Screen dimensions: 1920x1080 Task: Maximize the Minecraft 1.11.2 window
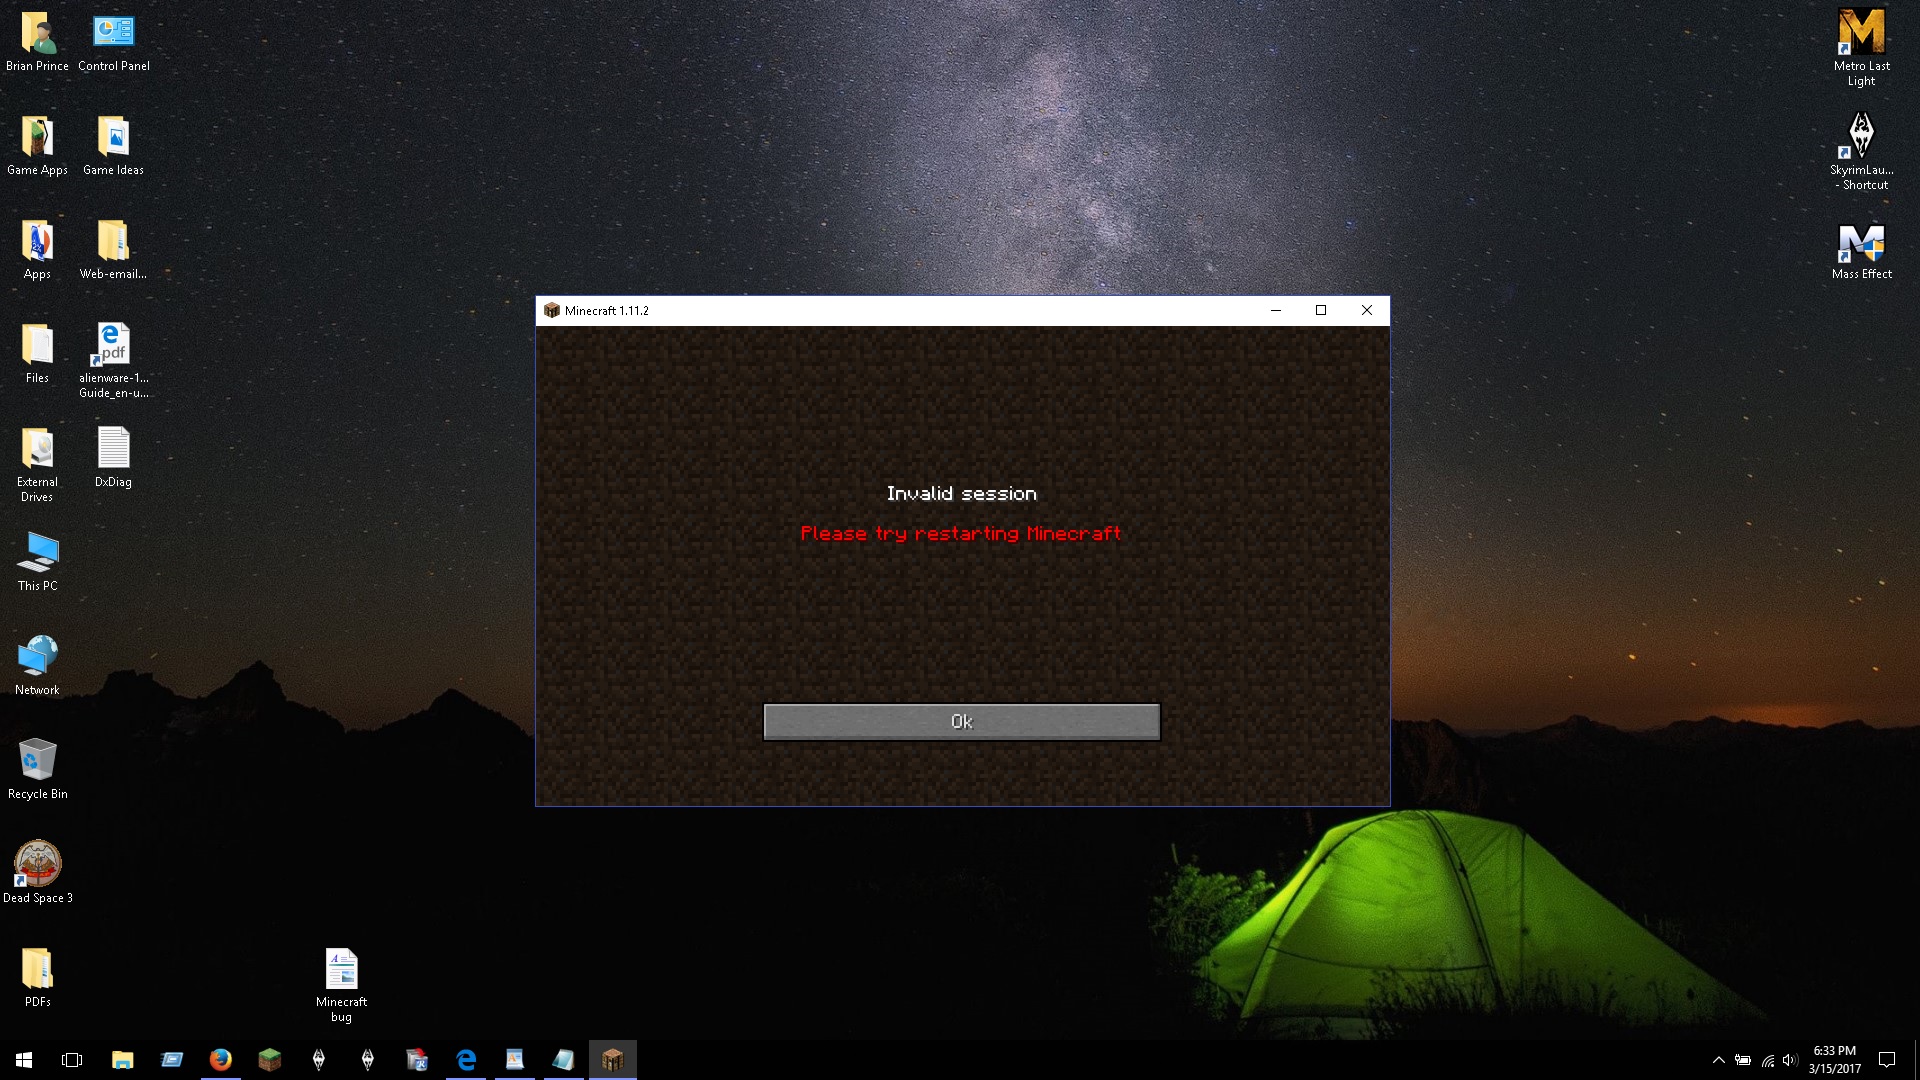coord(1320,310)
